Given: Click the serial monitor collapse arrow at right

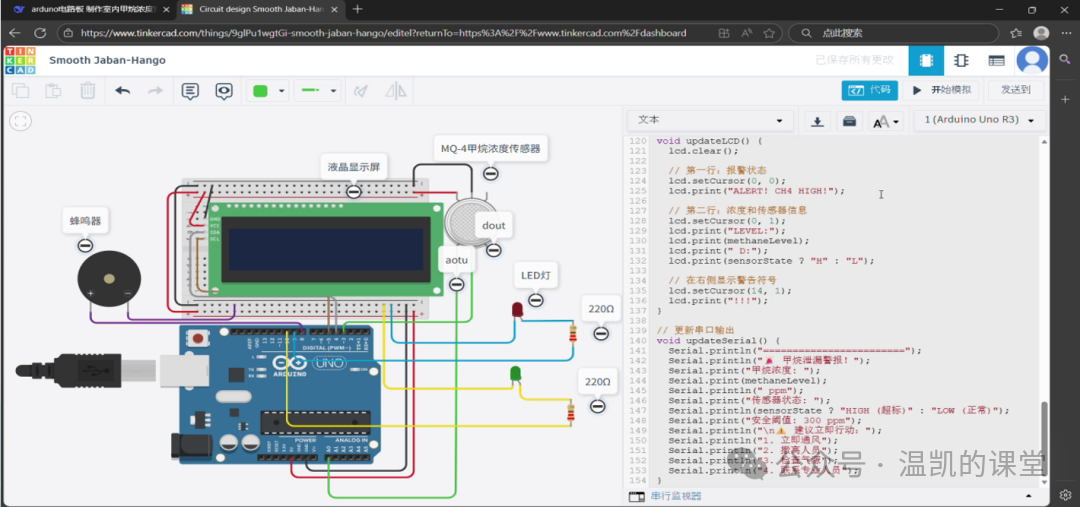Looking at the screenshot, I should pos(1030,496).
